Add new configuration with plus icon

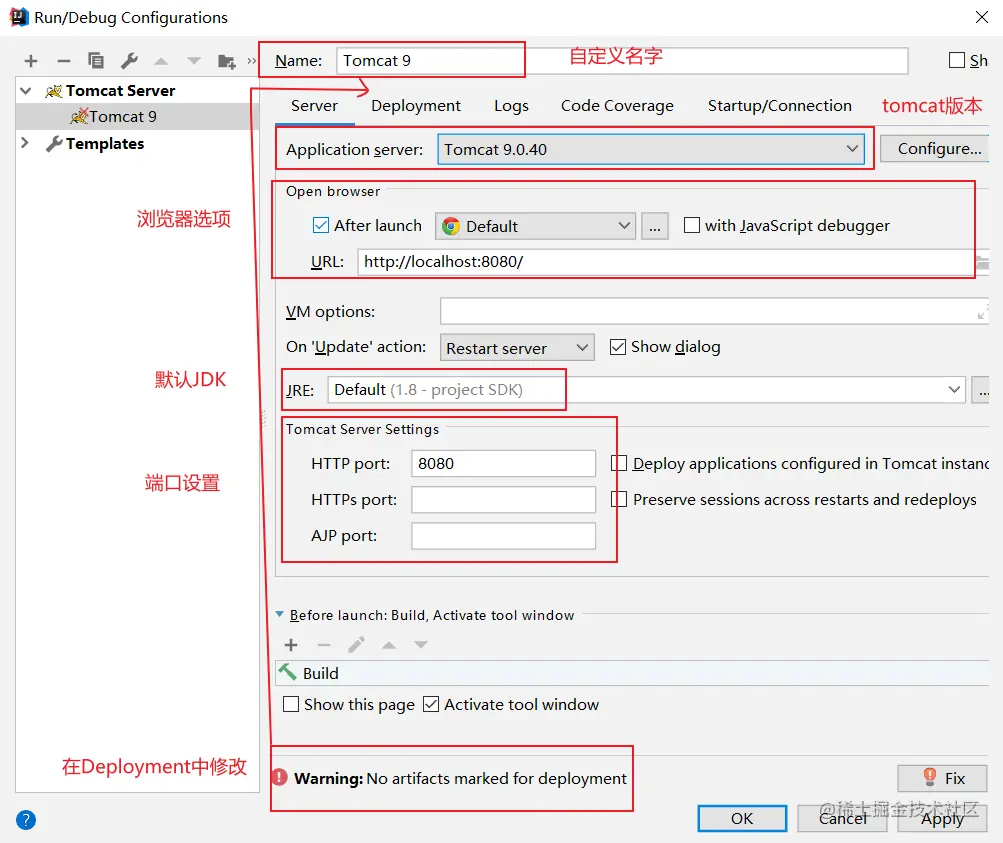point(31,61)
